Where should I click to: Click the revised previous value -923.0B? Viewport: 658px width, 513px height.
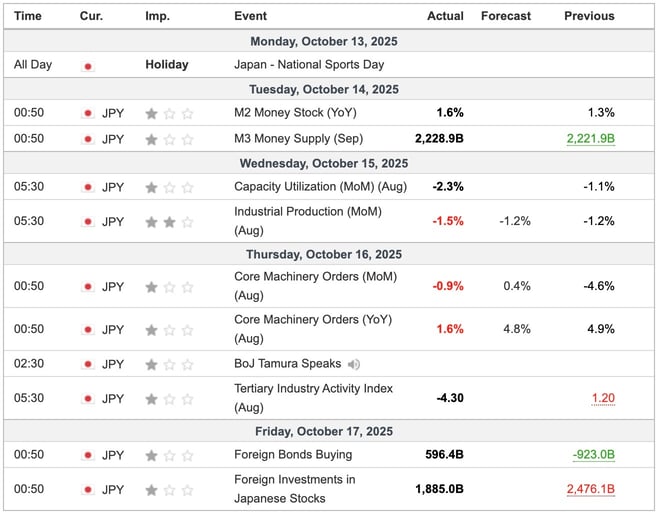[593, 455]
